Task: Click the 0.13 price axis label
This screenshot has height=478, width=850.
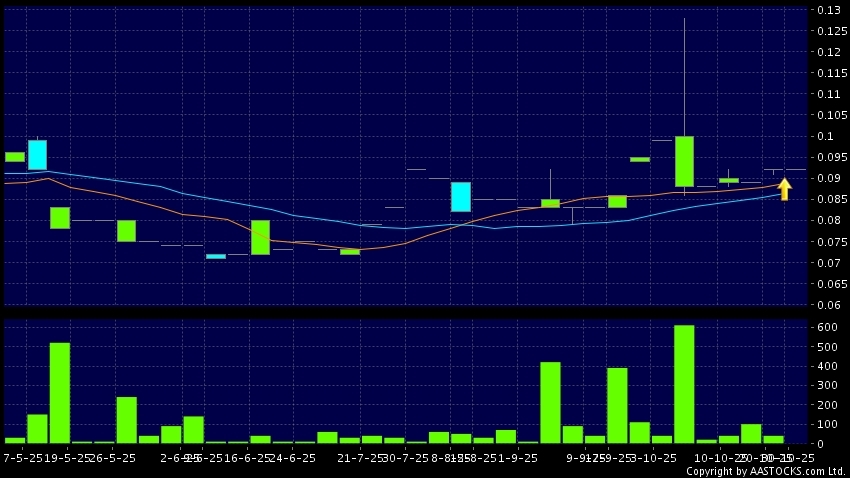Action: pos(826,10)
